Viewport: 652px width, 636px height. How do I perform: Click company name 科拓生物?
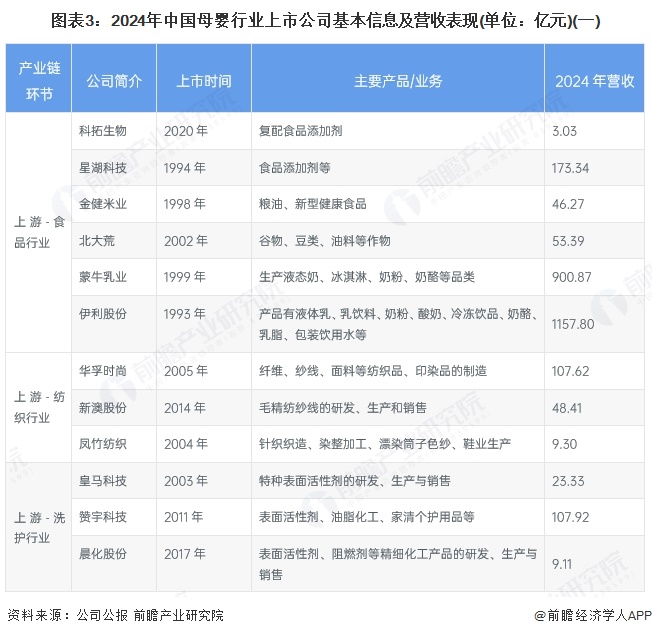coord(103,131)
